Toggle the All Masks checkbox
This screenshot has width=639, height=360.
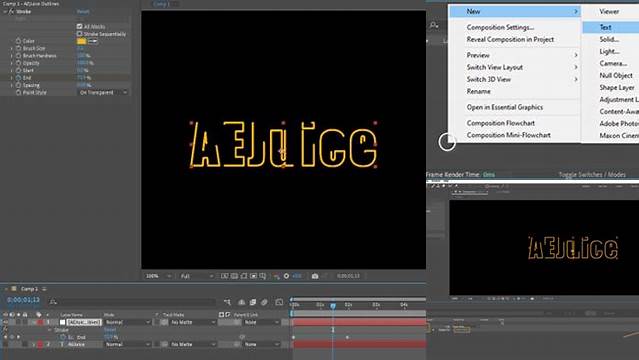(79, 27)
